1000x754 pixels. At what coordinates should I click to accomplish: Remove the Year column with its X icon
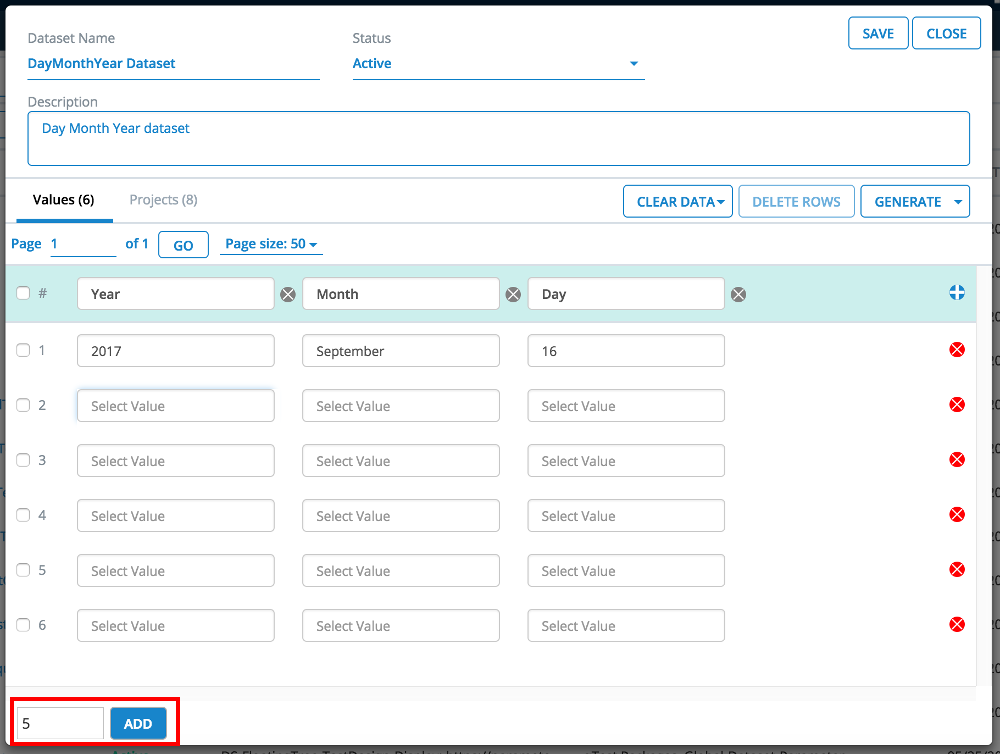coord(288,294)
